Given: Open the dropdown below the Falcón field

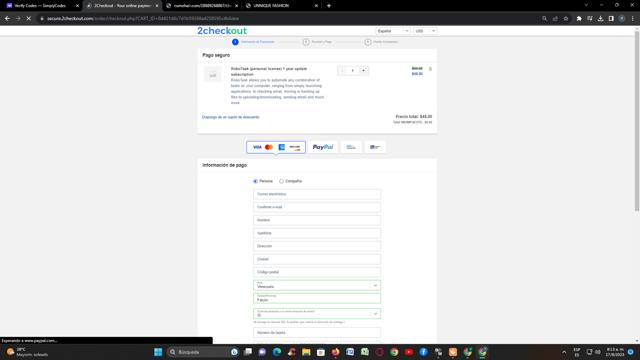Looking at the screenshot, I should pyautogui.click(x=317, y=313).
